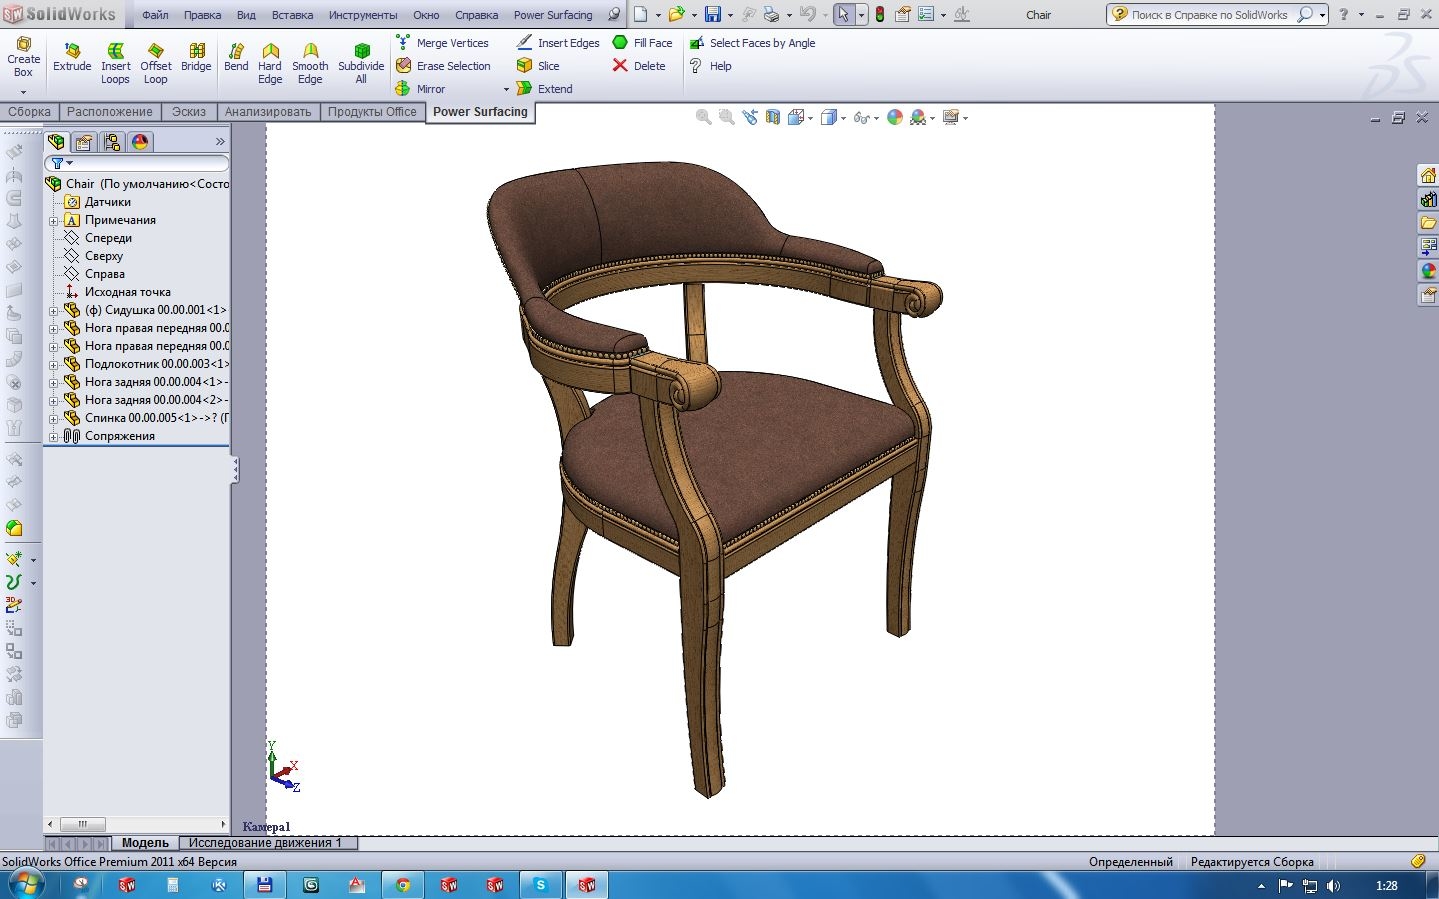Click the Merge Vertices tool

click(x=447, y=43)
